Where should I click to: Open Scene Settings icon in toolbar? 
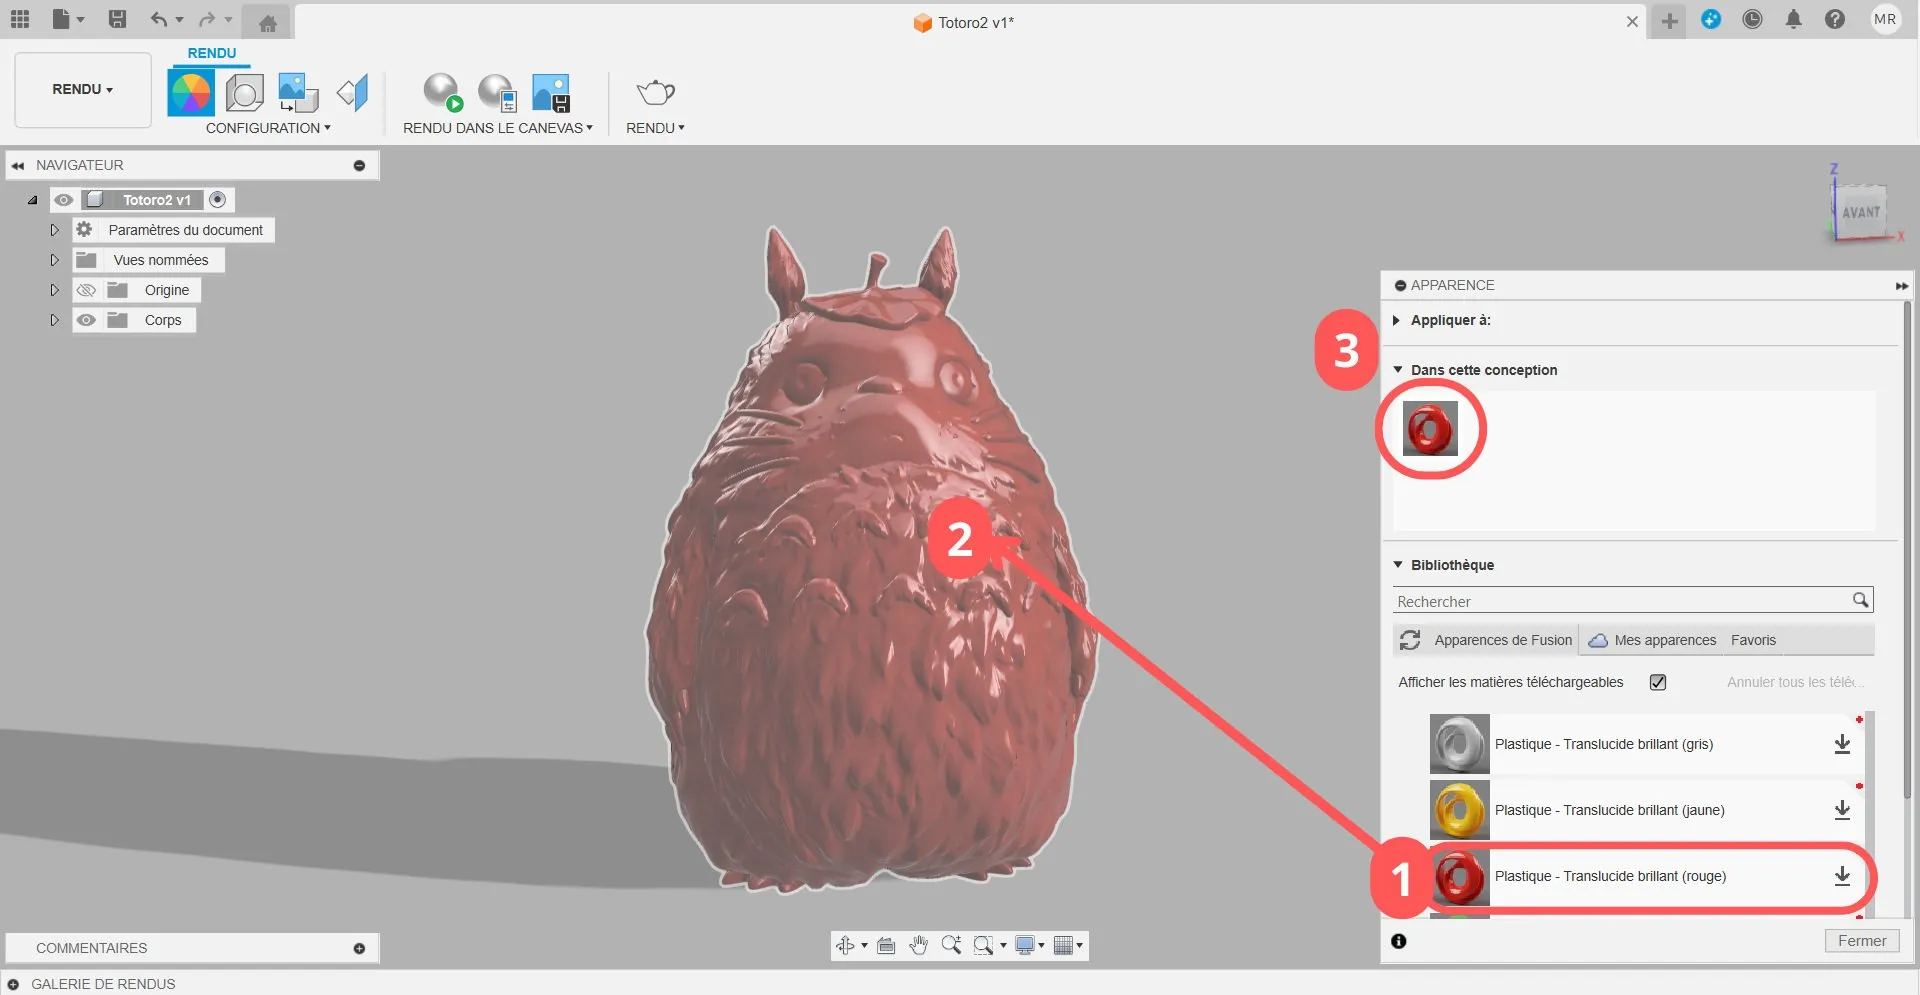coord(244,93)
